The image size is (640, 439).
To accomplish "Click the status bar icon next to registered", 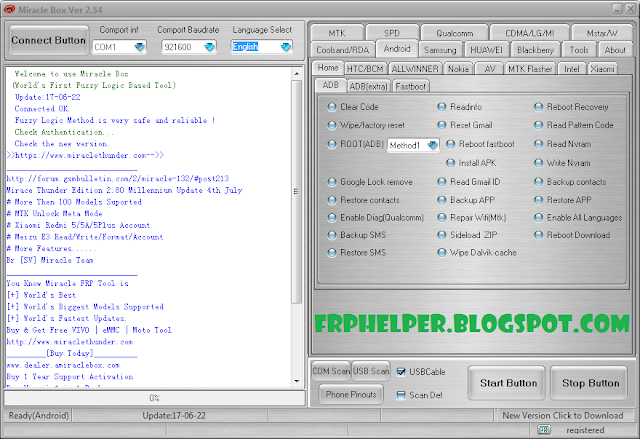I will click(x=544, y=430).
